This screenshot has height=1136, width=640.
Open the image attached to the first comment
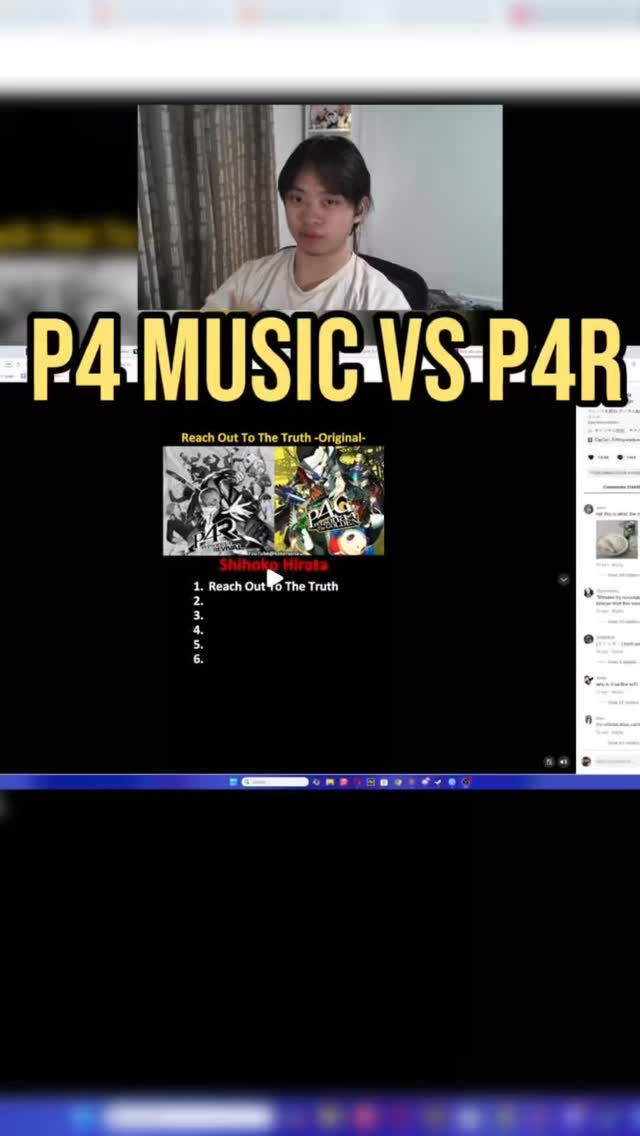click(x=617, y=540)
